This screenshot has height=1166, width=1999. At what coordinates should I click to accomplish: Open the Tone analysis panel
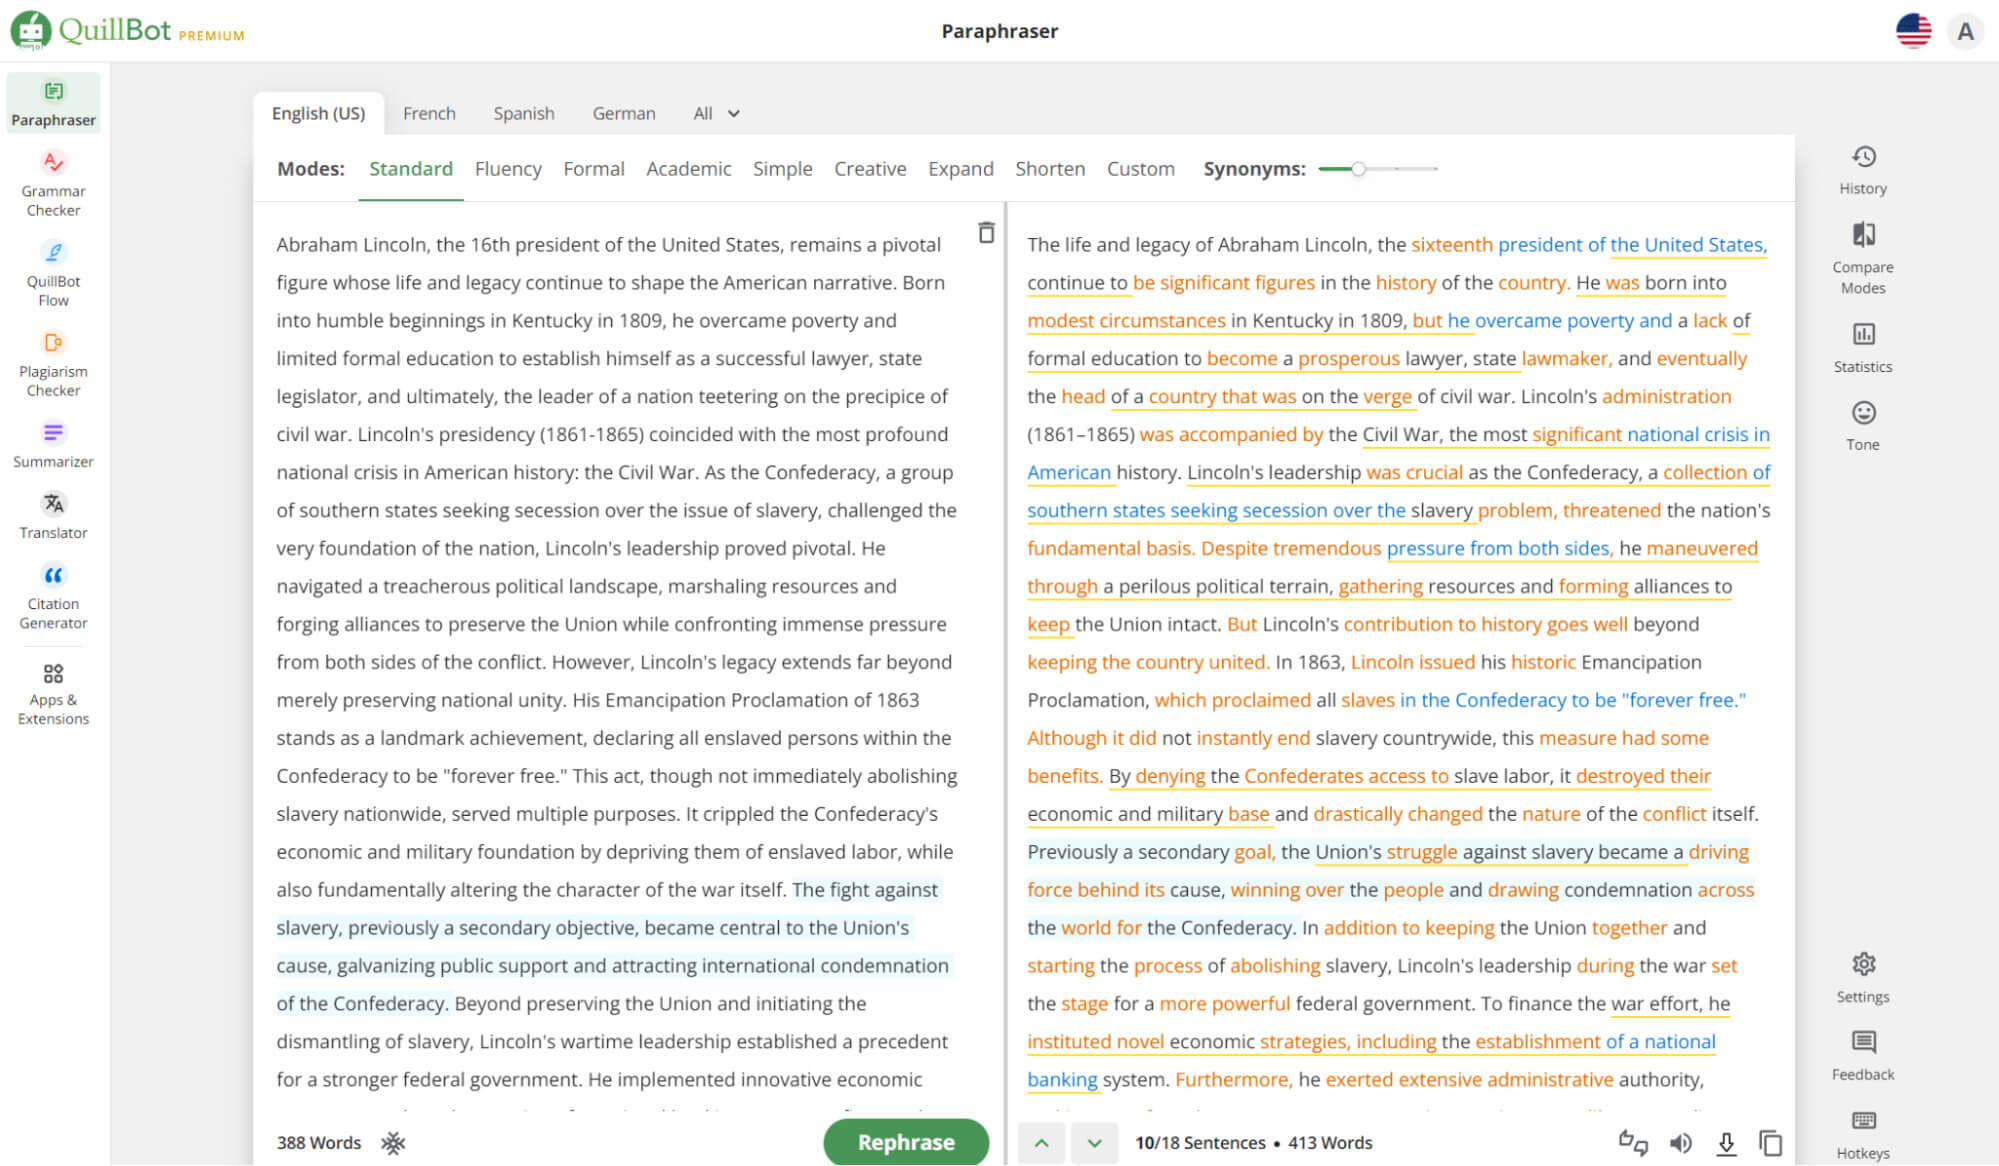1862,425
